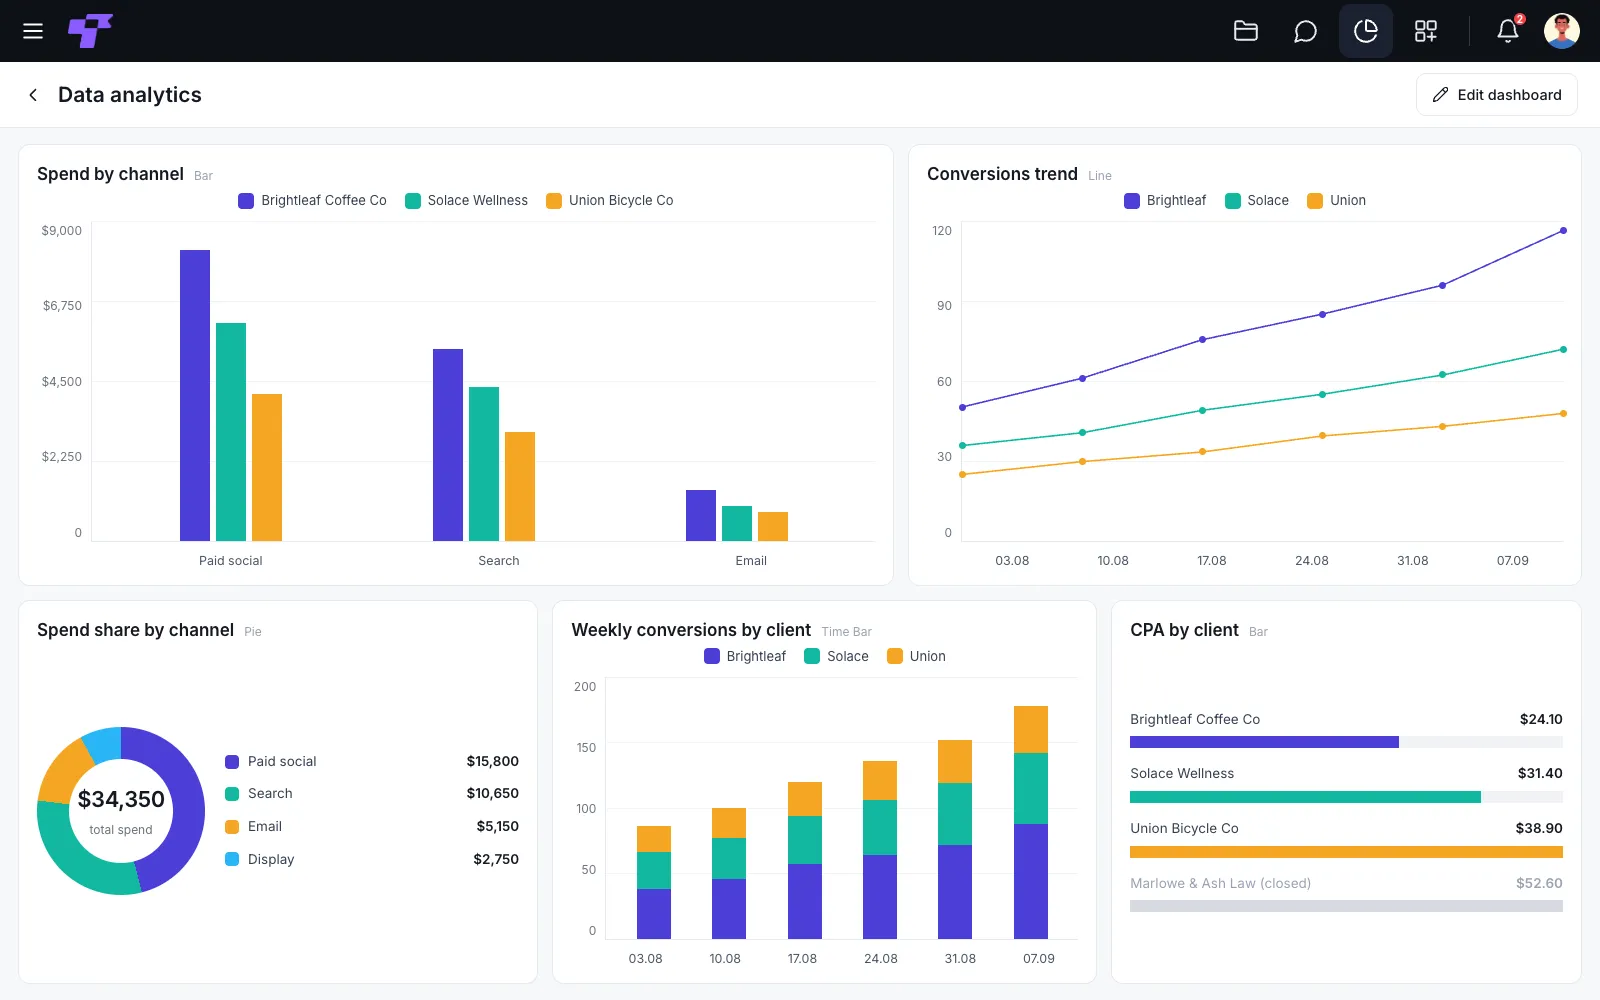Click Marlowe & Ash Law (closed) label

[1220, 884]
